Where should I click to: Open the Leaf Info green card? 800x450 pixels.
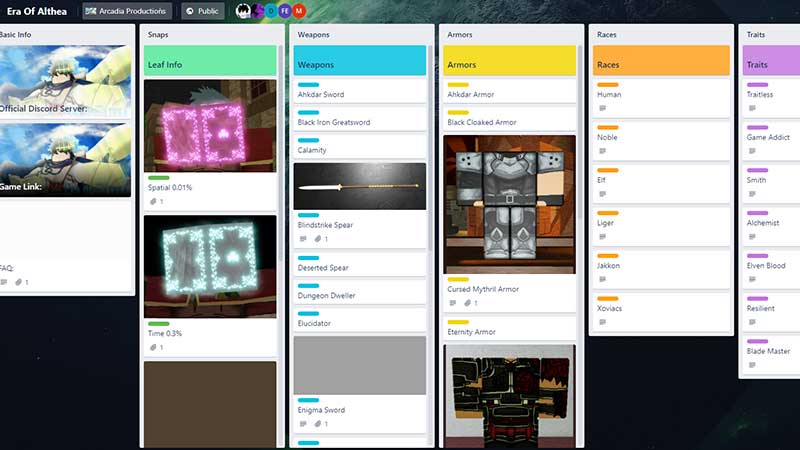click(210, 60)
